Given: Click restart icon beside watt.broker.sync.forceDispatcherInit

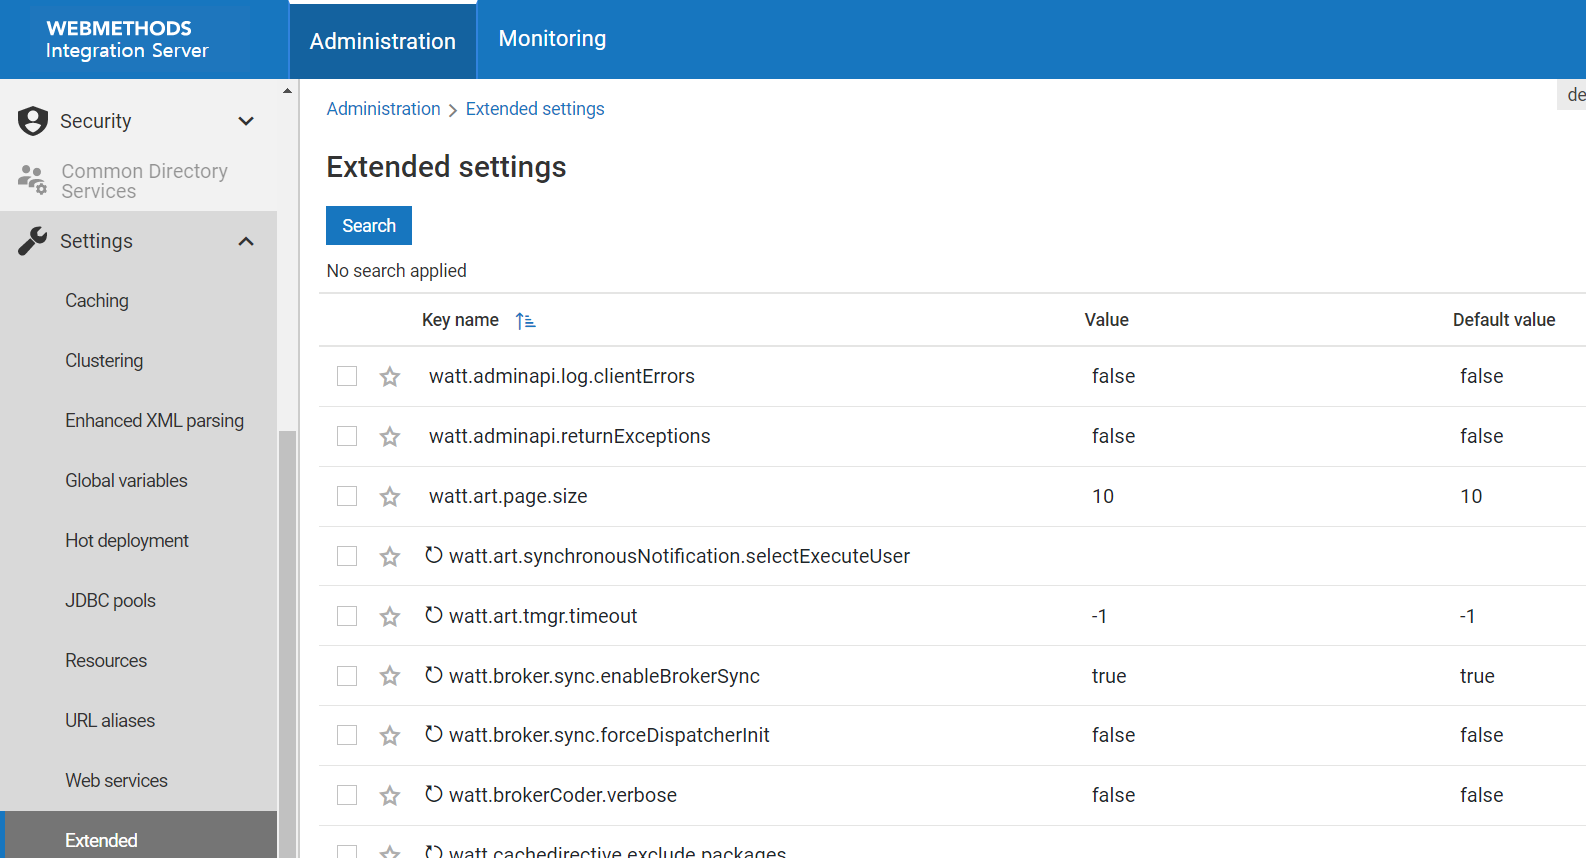Looking at the screenshot, I should [434, 734].
